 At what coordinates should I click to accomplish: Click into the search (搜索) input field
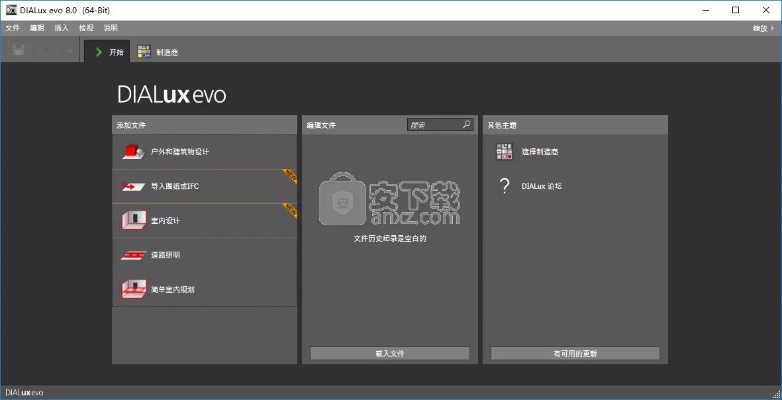(x=432, y=125)
